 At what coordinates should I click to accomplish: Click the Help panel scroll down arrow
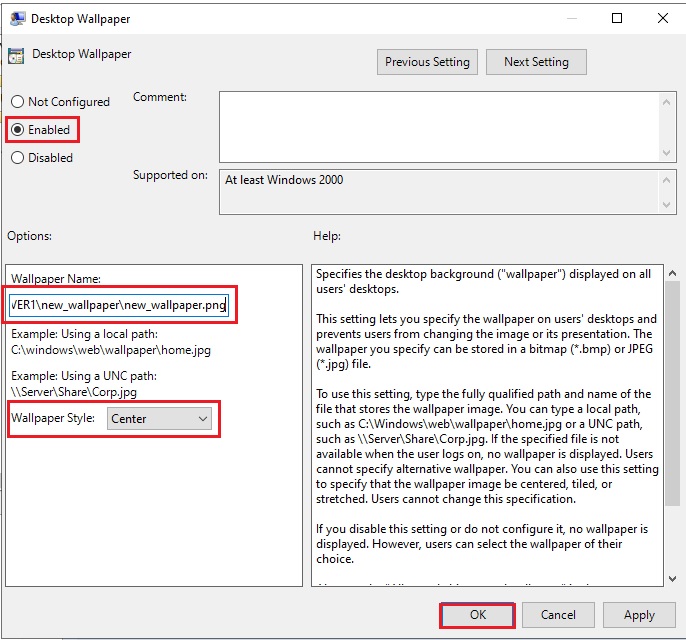tap(671, 577)
